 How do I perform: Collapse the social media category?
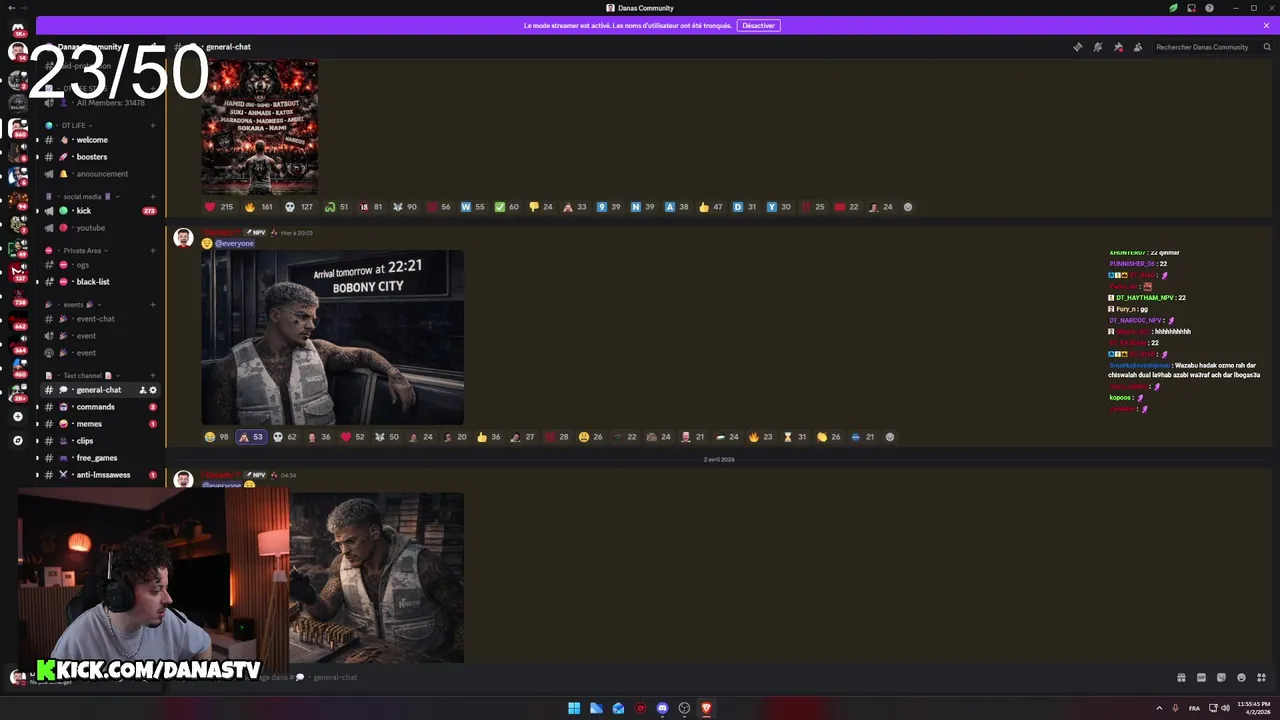pos(82,196)
